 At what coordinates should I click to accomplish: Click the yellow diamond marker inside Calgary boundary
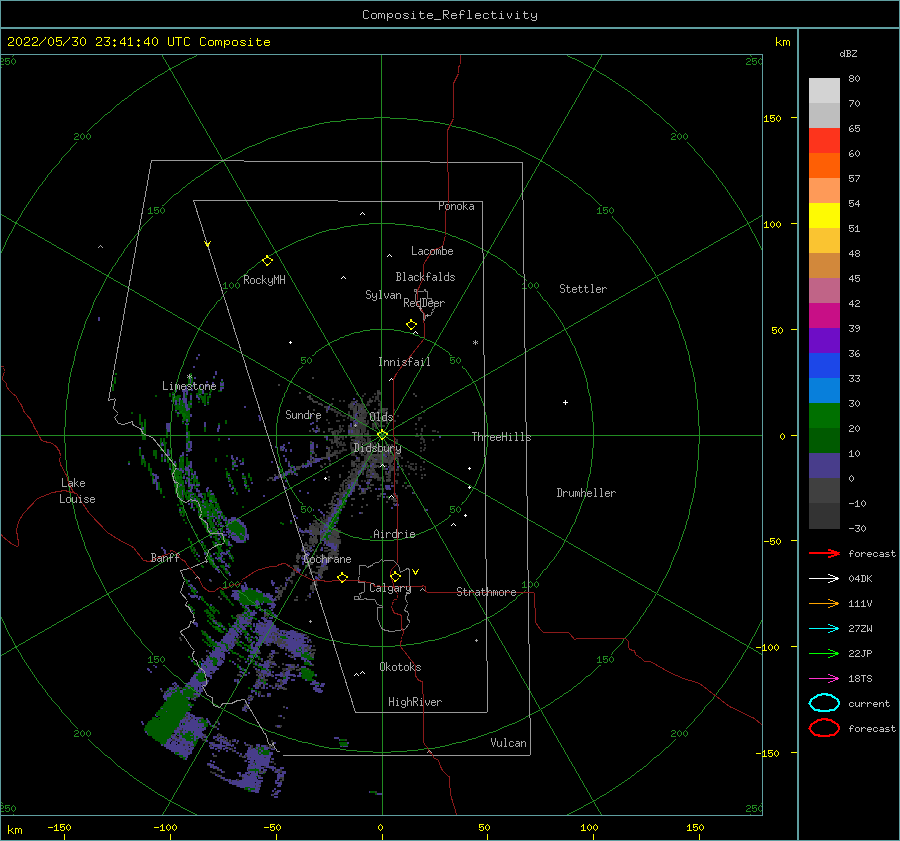395,576
